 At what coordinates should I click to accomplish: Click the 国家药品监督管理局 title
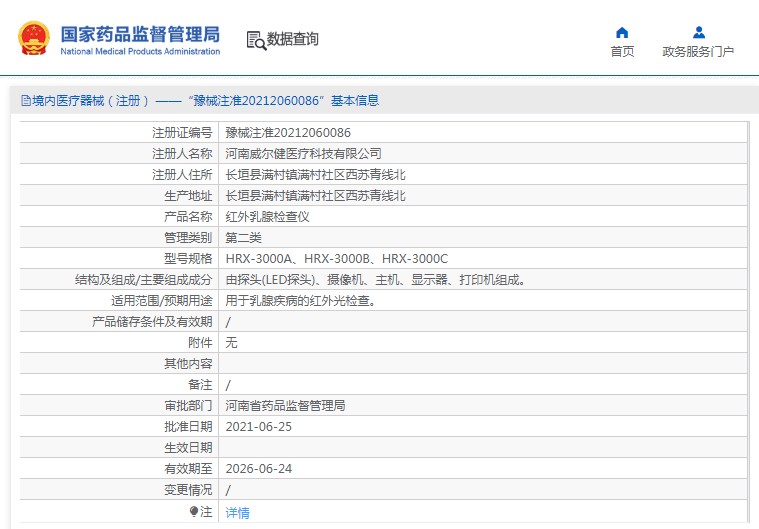140,34
